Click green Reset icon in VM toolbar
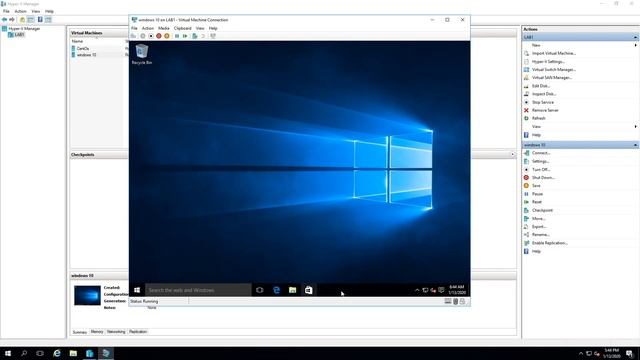Screen dimensions: 640x360 185,36
